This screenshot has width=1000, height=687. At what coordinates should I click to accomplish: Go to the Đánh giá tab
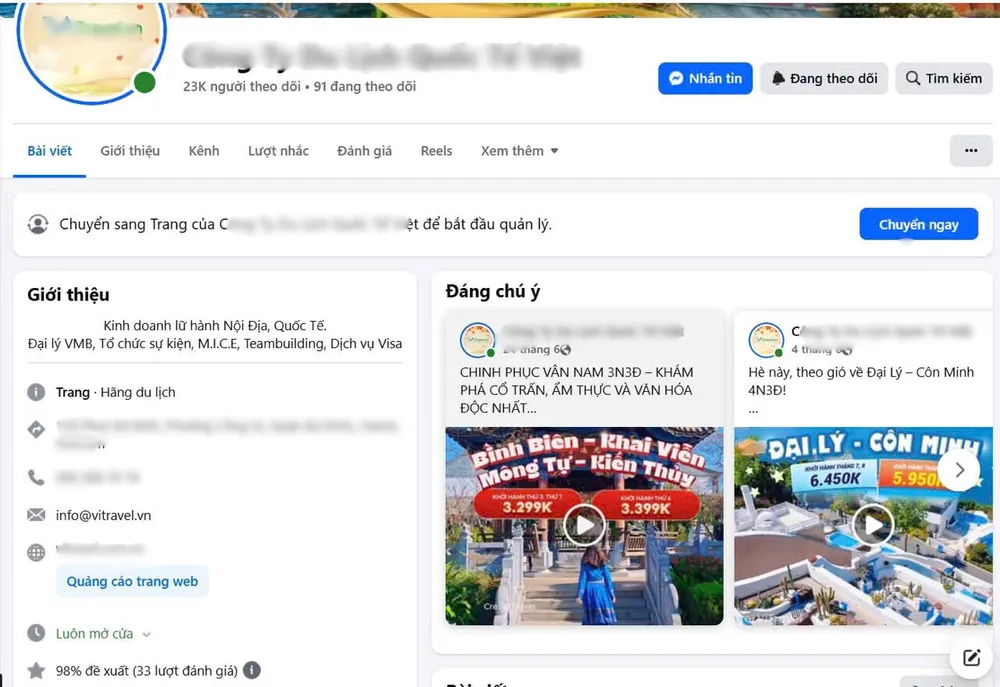pos(364,151)
